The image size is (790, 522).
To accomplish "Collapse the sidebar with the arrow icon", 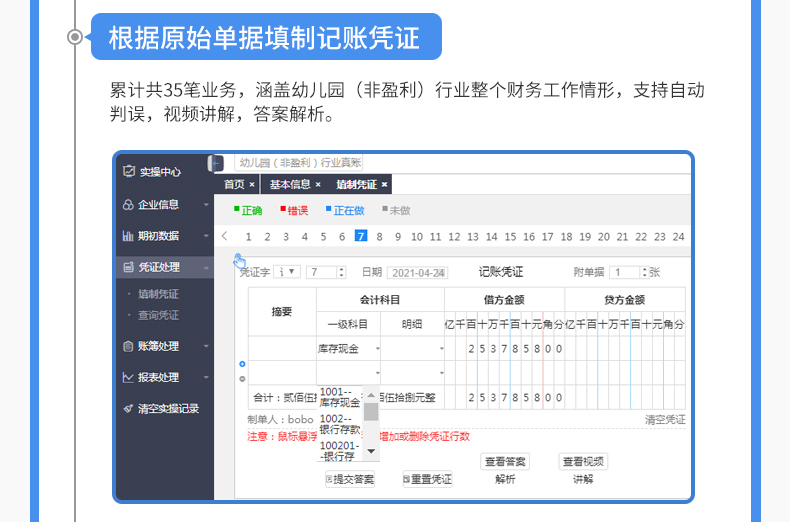I will click(x=216, y=163).
